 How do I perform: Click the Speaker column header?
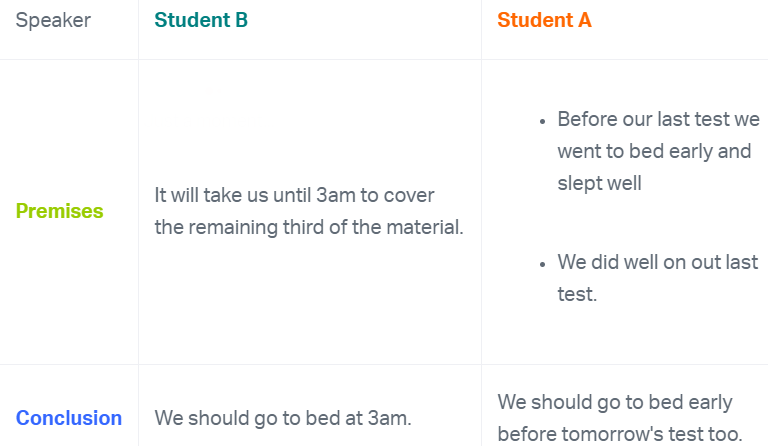[x=53, y=20]
